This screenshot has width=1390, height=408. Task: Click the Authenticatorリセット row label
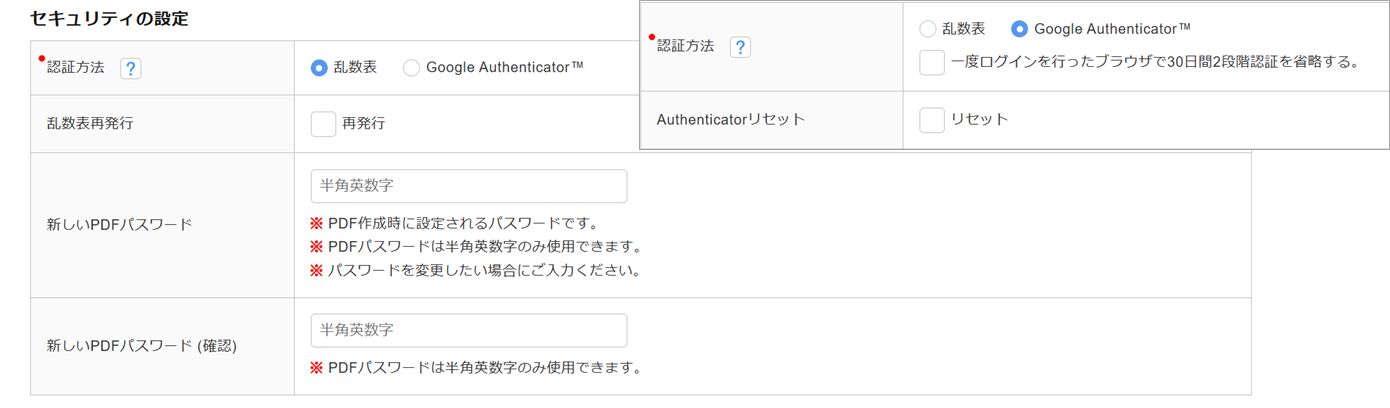[x=730, y=120]
